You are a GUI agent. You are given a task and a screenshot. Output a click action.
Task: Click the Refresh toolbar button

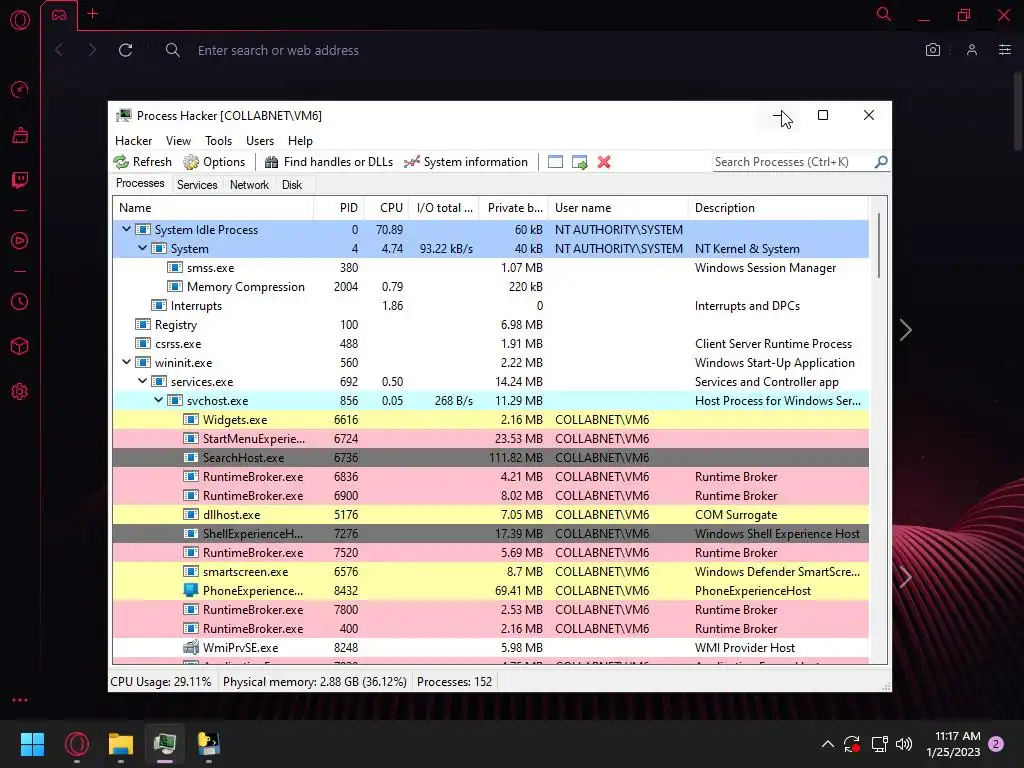[x=143, y=162]
